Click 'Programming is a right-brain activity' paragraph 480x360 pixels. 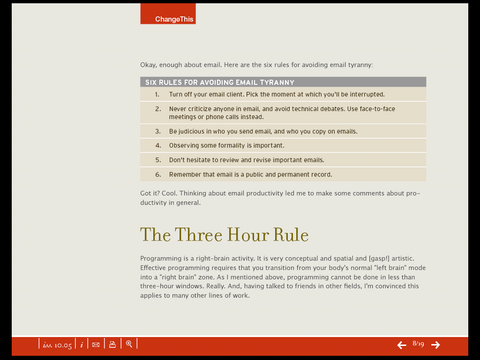coord(283,277)
